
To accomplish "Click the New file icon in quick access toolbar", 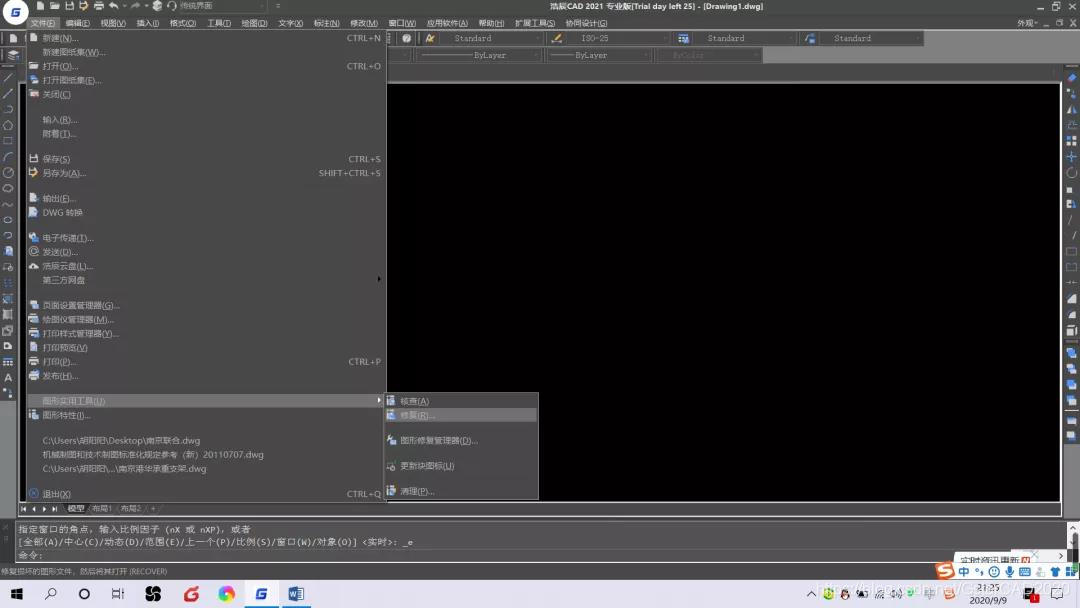I will pos(41,6).
